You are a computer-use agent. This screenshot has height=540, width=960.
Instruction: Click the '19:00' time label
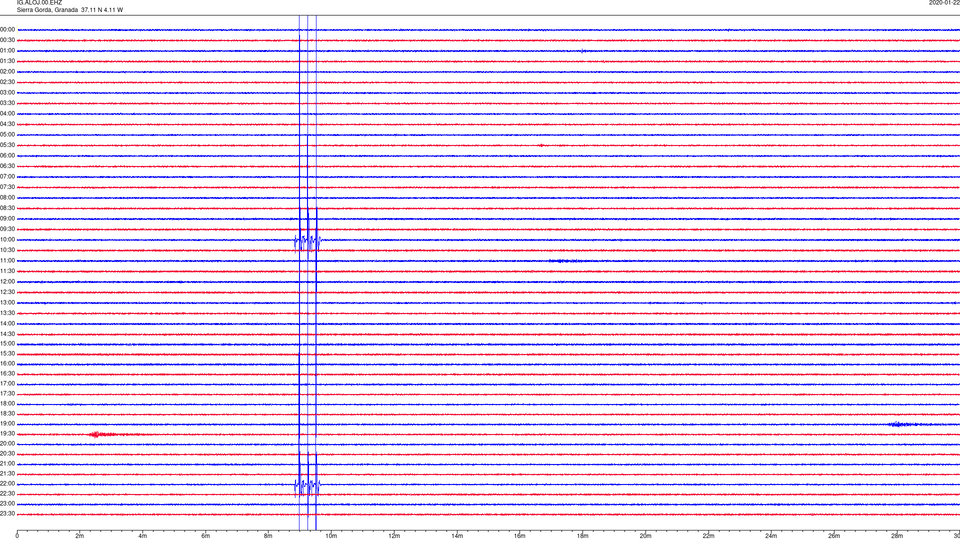[x=8, y=424]
